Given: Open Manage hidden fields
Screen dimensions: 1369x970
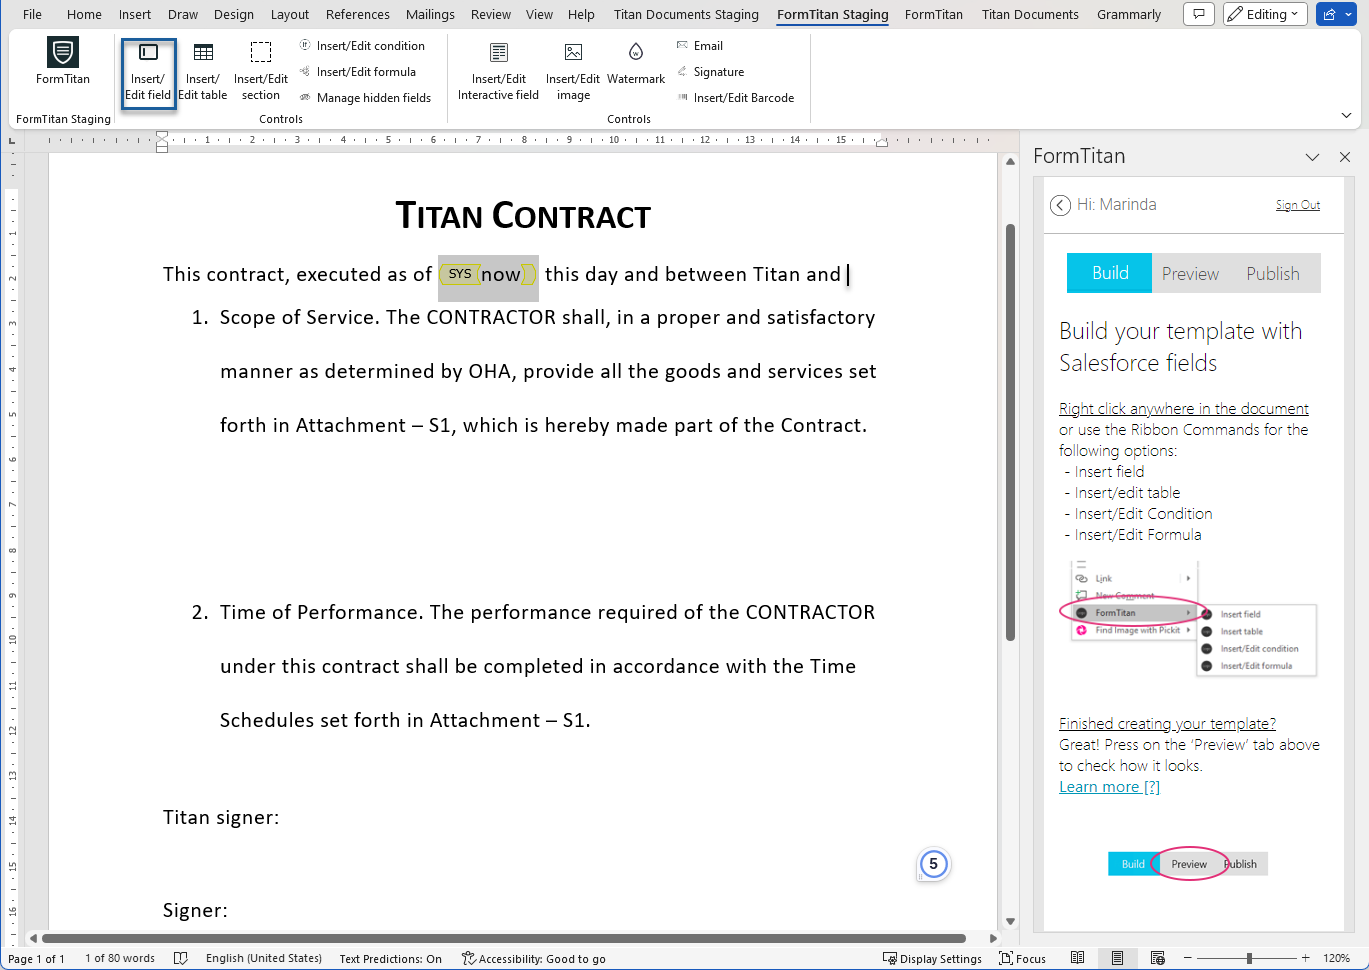Looking at the screenshot, I should [x=365, y=98].
